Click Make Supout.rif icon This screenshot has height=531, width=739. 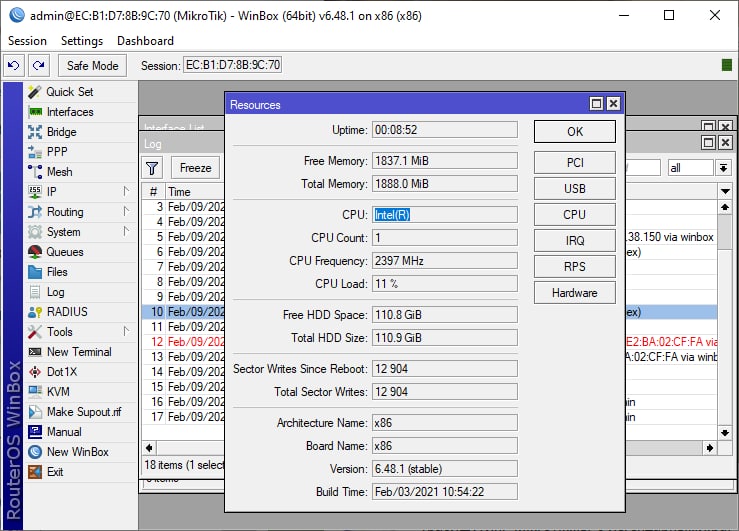[x=35, y=412]
